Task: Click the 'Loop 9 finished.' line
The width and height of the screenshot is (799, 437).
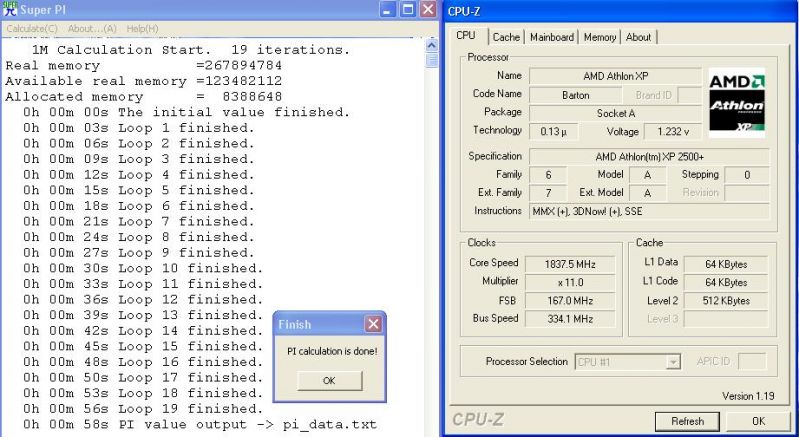Action: point(139,253)
